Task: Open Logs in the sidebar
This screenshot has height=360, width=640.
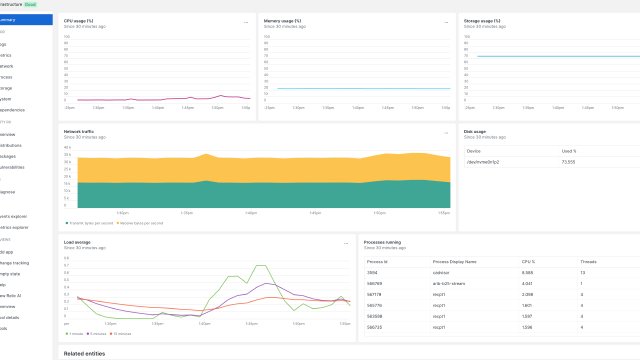Action: [x=3, y=44]
